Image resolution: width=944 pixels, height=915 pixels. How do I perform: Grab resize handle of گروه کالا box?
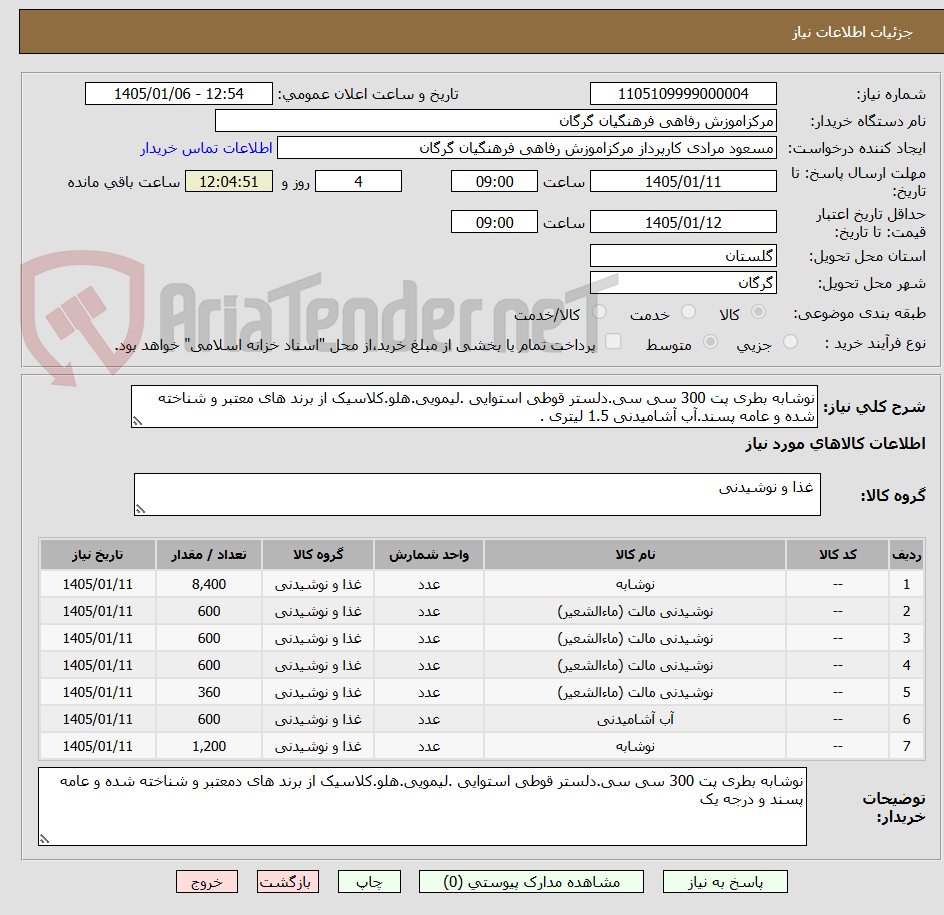click(x=140, y=509)
